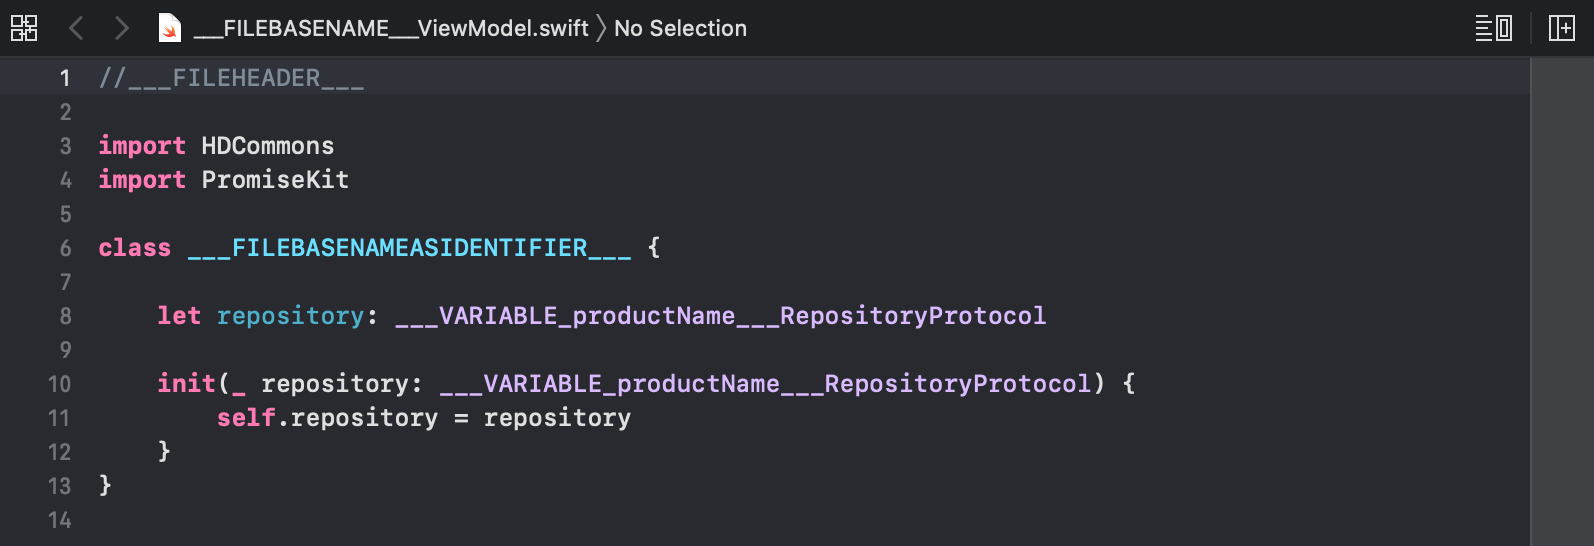Click the chevron separator in the jump bar
Screen dimensions: 1594x546
601,28
